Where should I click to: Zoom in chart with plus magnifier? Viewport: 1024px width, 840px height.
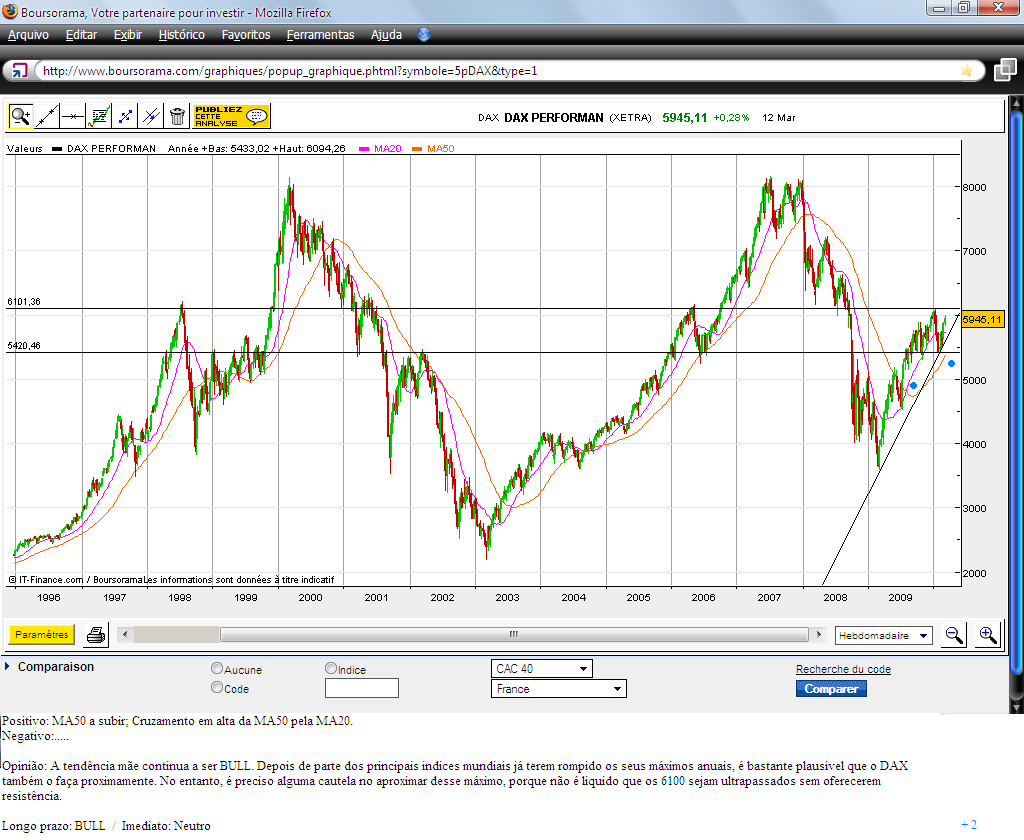987,635
